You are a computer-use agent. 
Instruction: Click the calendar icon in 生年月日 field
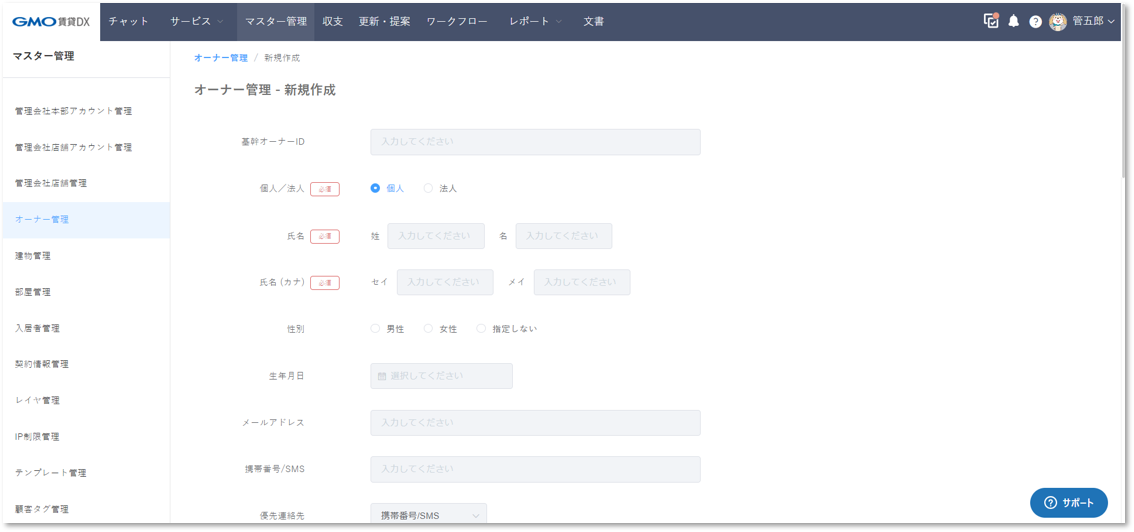[381, 376]
